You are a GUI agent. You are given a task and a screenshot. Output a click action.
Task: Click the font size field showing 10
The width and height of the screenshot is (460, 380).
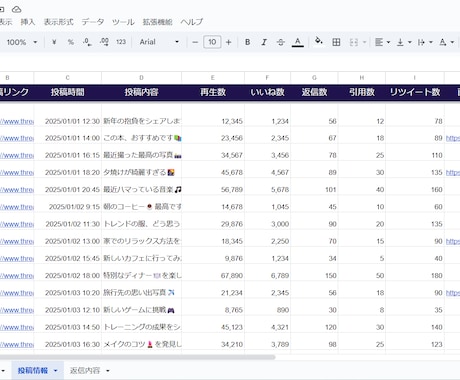[212, 42]
